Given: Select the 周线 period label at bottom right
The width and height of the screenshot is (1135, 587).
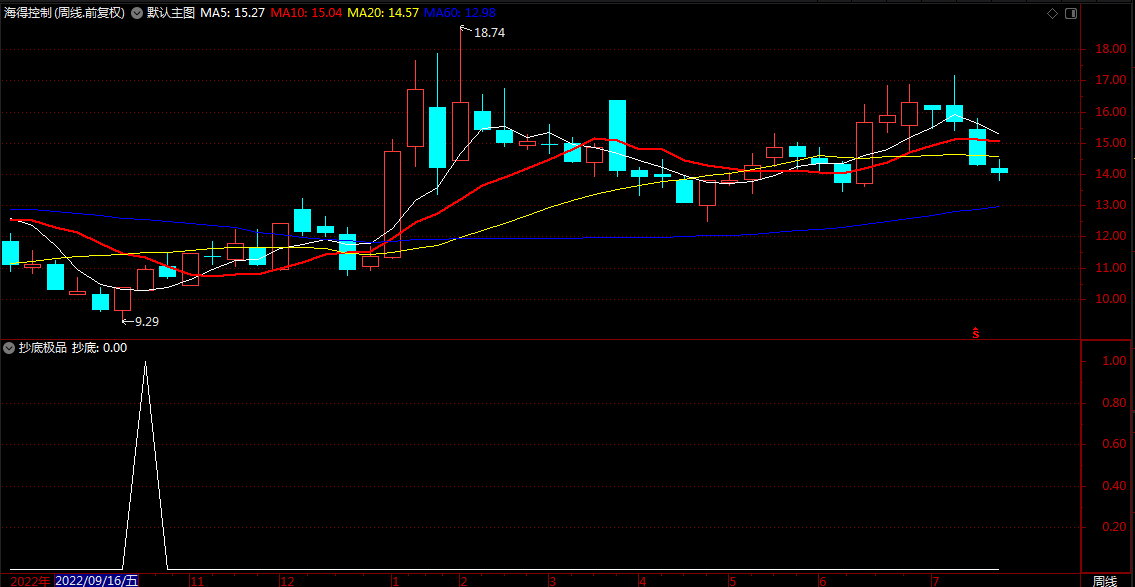Looking at the screenshot, I should coord(1105,580).
